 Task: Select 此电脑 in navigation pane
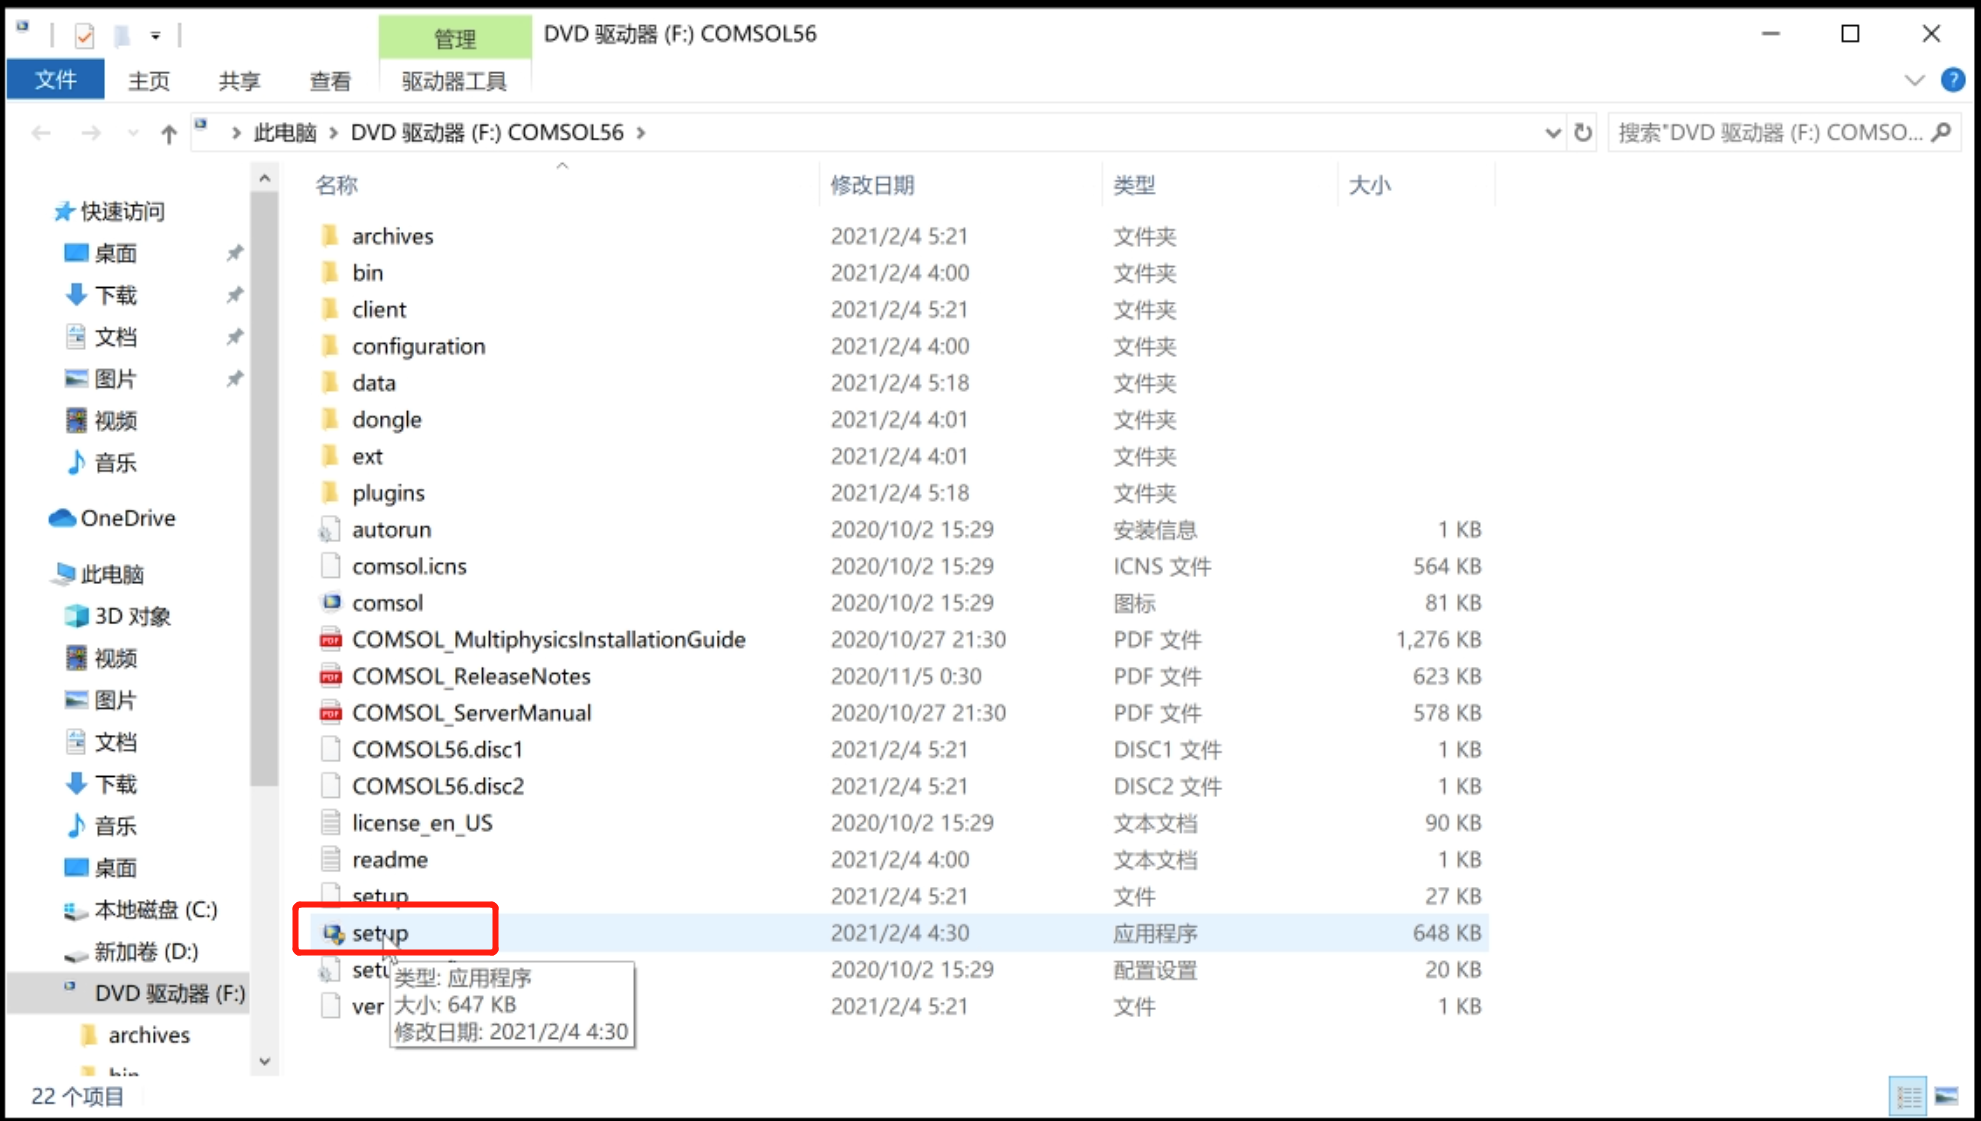tap(111, 574)
